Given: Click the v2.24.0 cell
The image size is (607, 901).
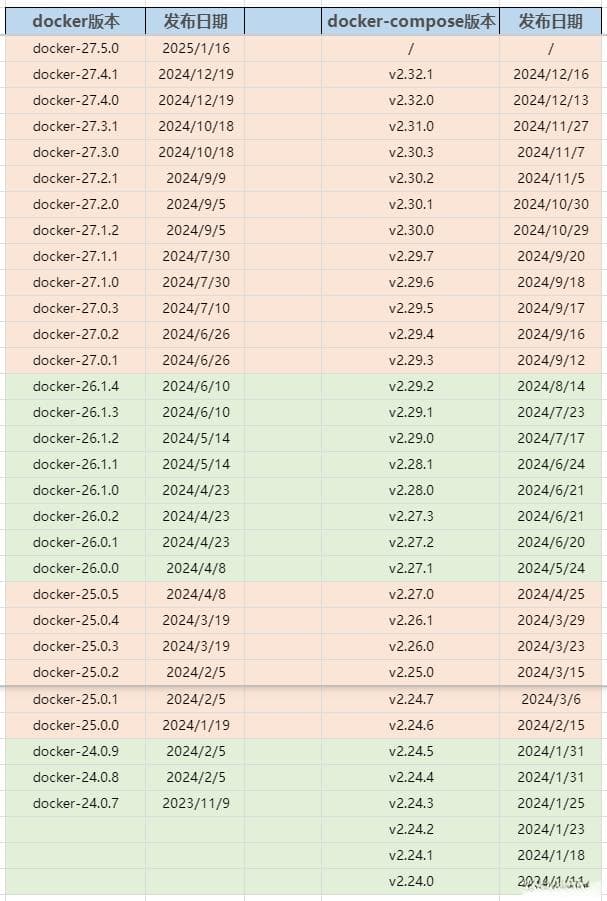Looking at the screenshot, I should coord(410,881).
